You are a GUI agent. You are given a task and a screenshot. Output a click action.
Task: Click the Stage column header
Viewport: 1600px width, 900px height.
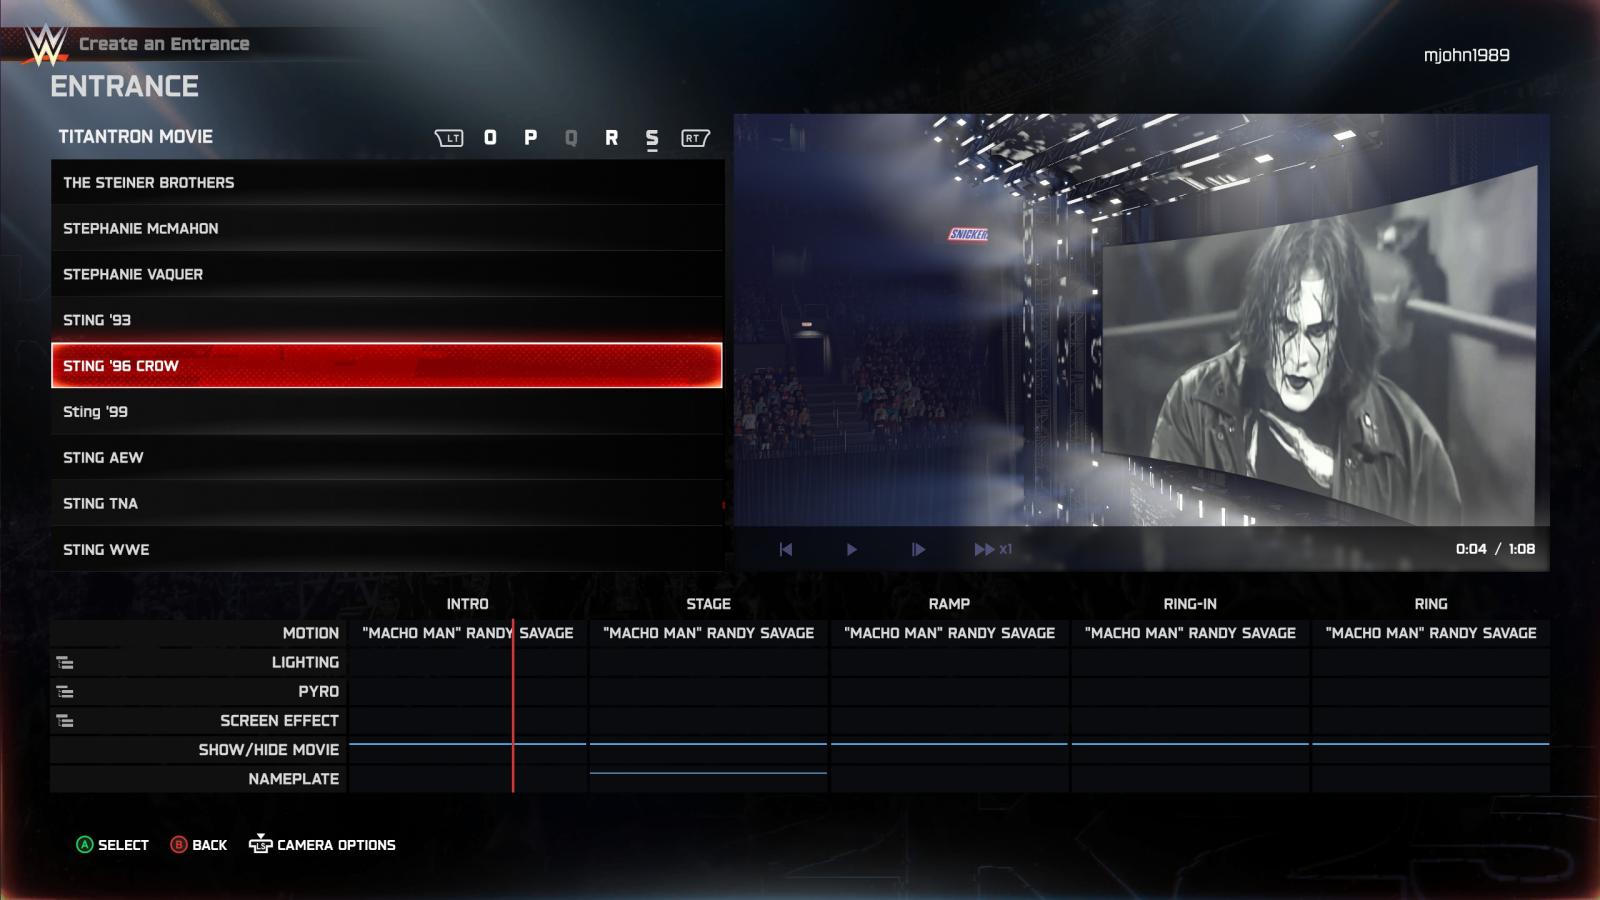click(x=708, y=604)
